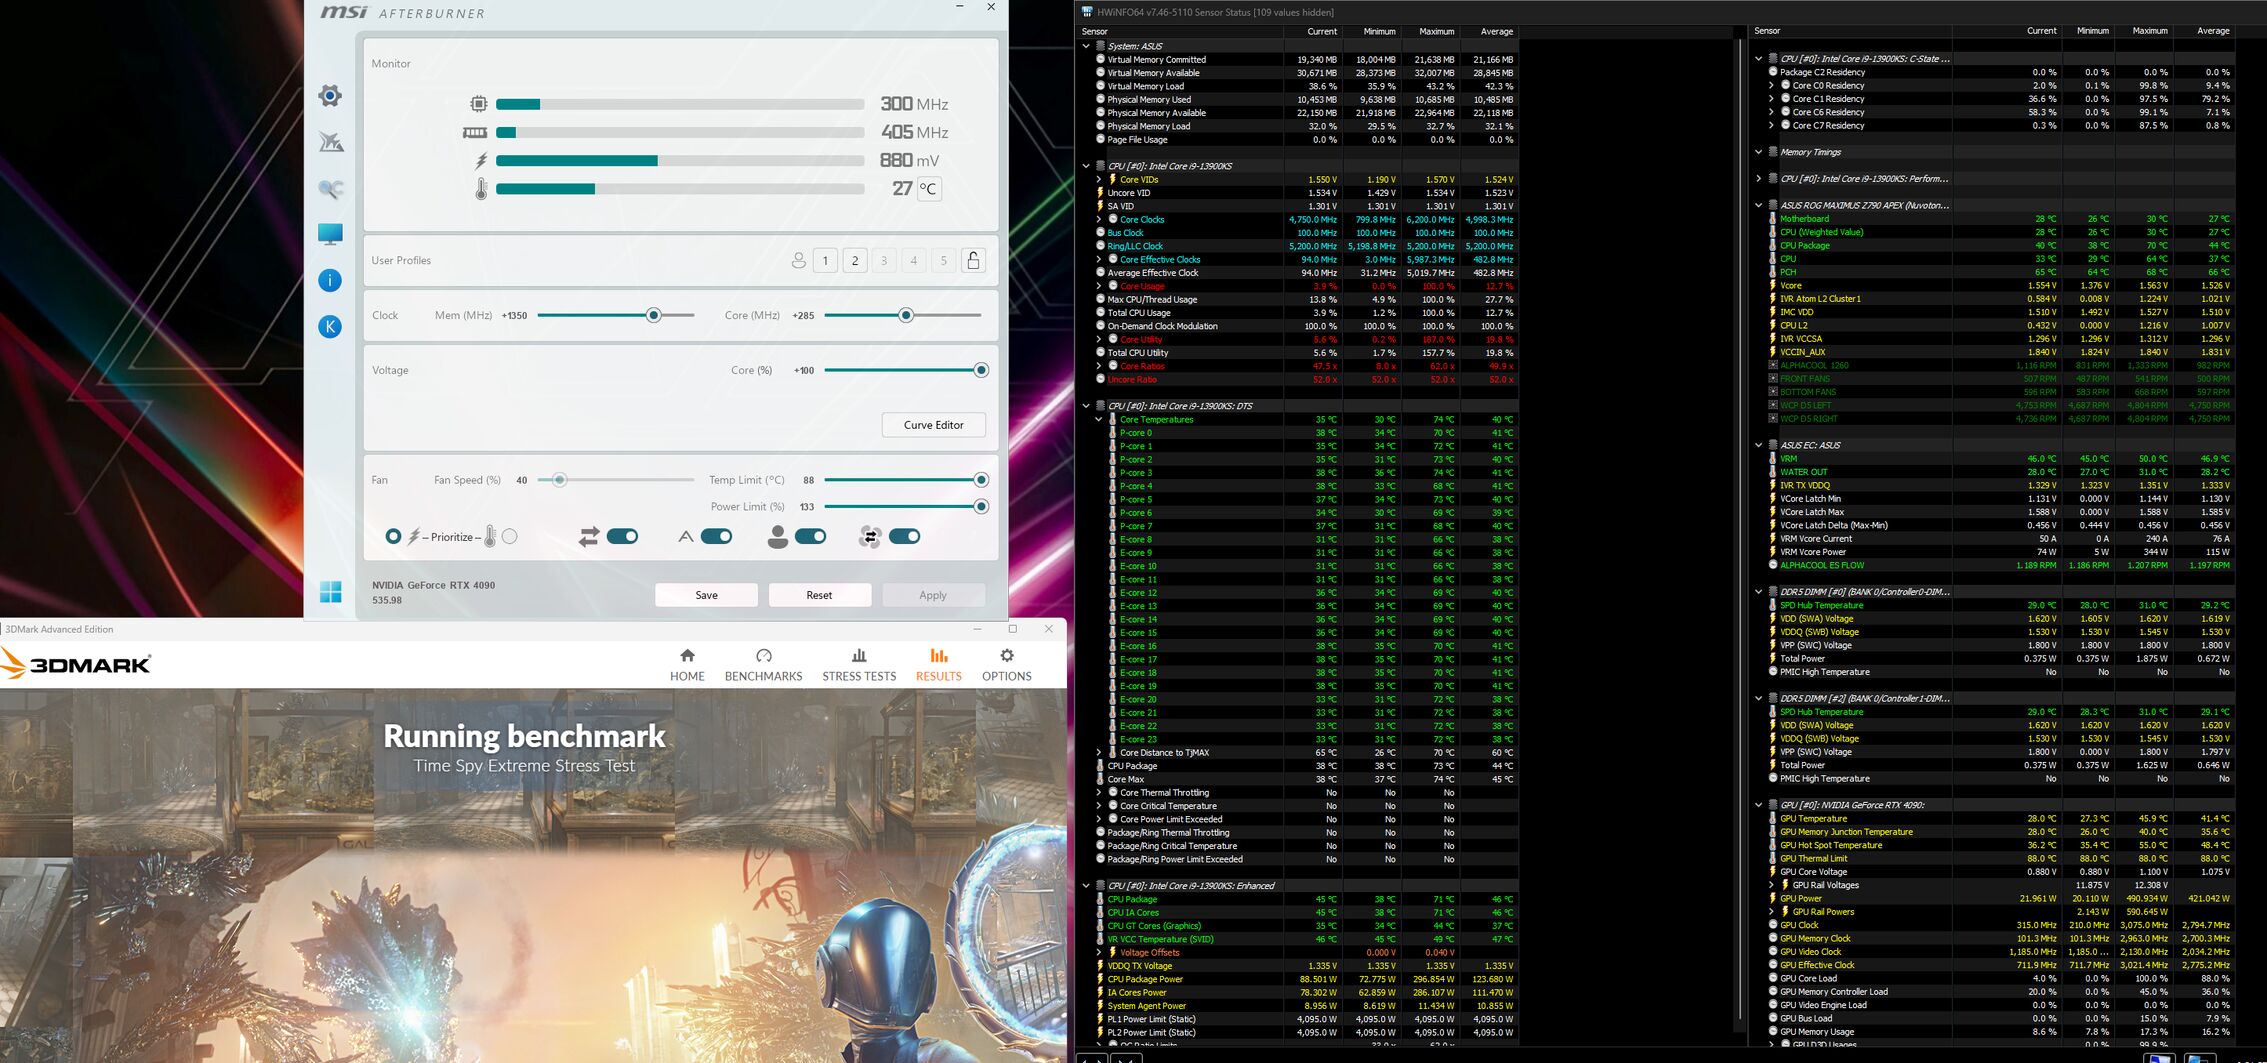Expand the Core VIDs row
This screenshot has height=1063, width=2267.
point(1099,180)
